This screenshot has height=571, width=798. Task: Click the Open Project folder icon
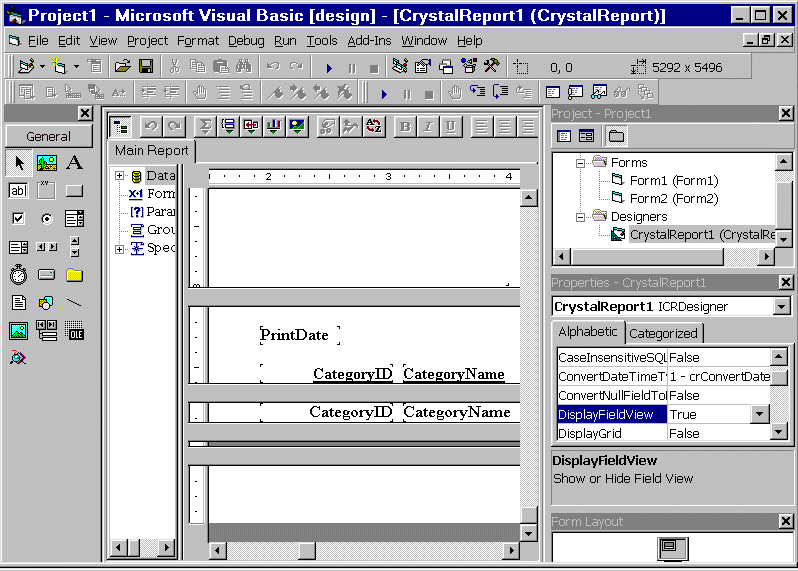122,67
